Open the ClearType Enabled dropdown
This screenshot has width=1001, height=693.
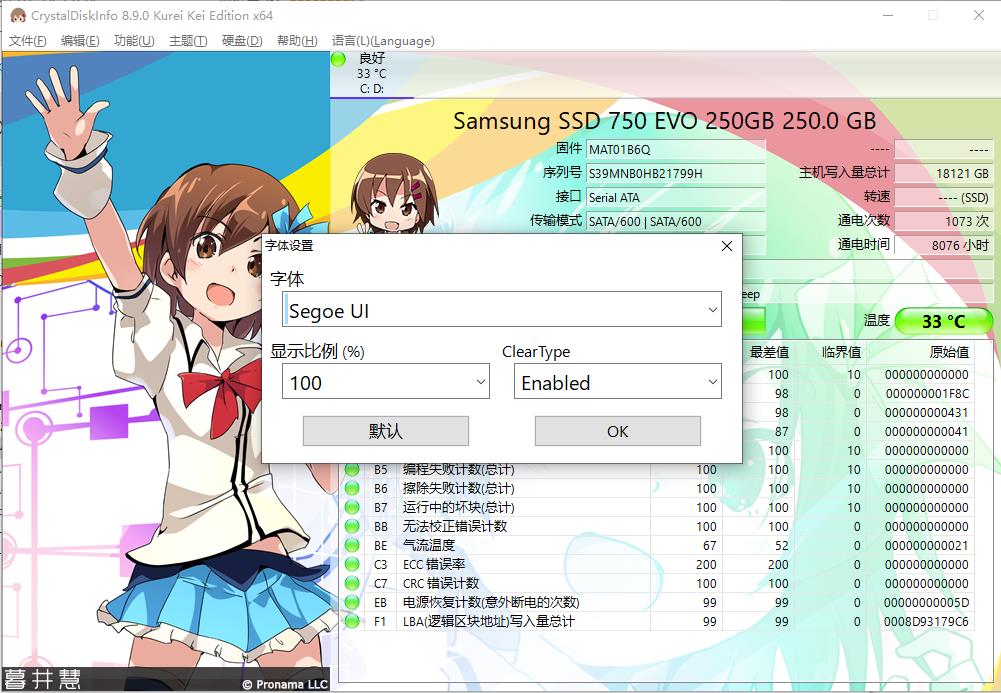[618, 382]
